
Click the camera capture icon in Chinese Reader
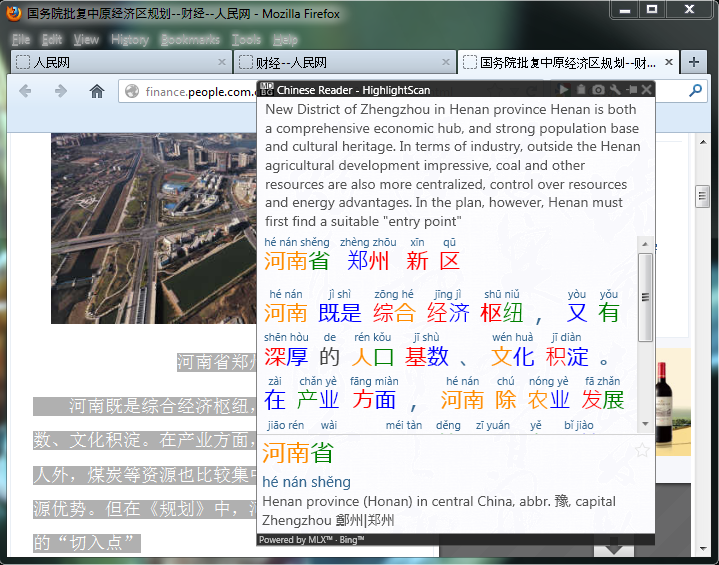pyautogui.click(x=598, y=89)
